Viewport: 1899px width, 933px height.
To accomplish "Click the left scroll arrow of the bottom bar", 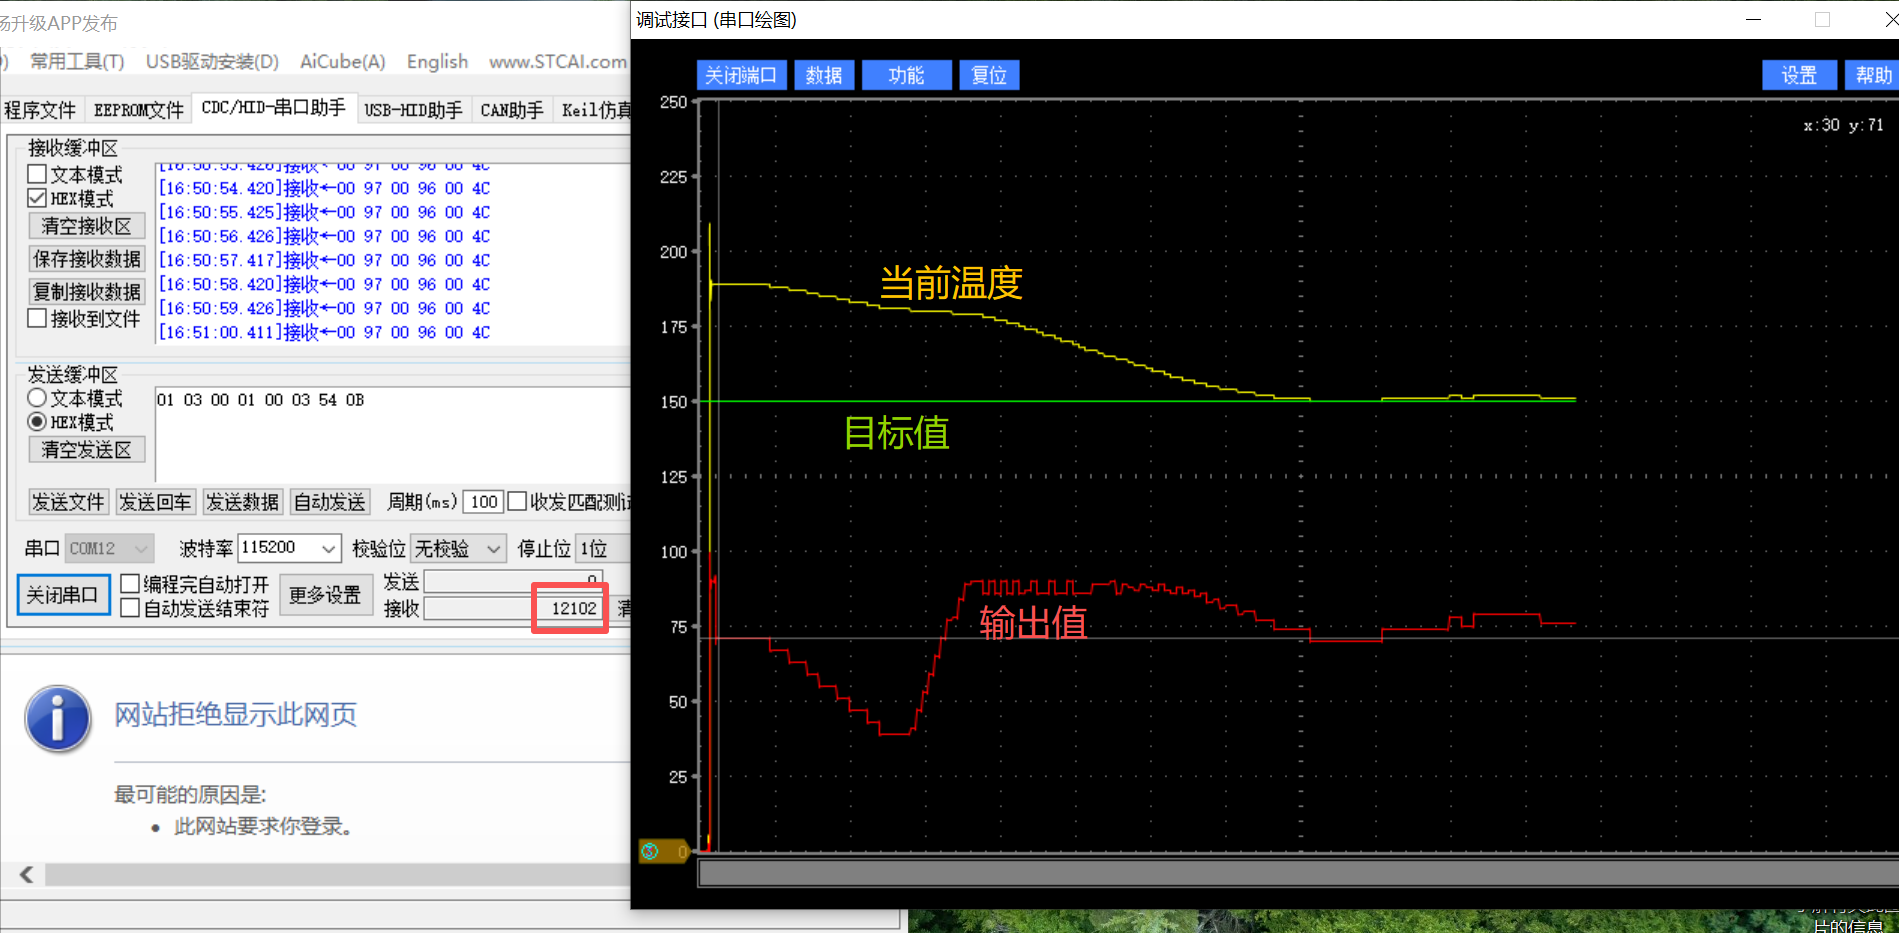I will click(27, 874).
